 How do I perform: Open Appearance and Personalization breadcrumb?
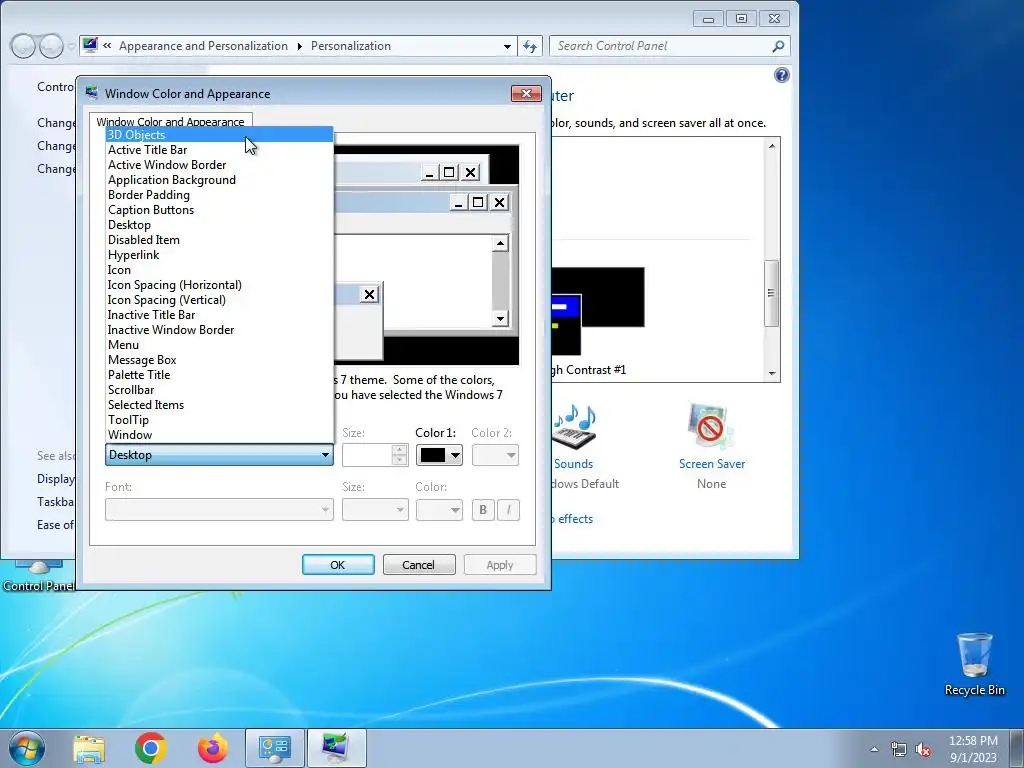click(203, 46)
